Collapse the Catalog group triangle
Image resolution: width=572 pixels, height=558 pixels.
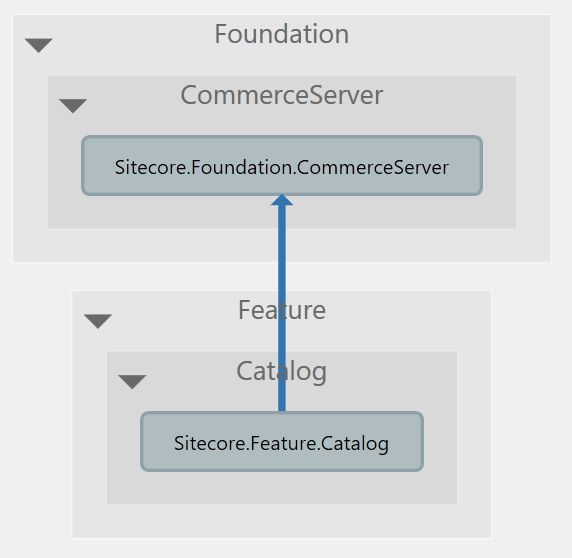pyautogui.click(x=132, y=382)
